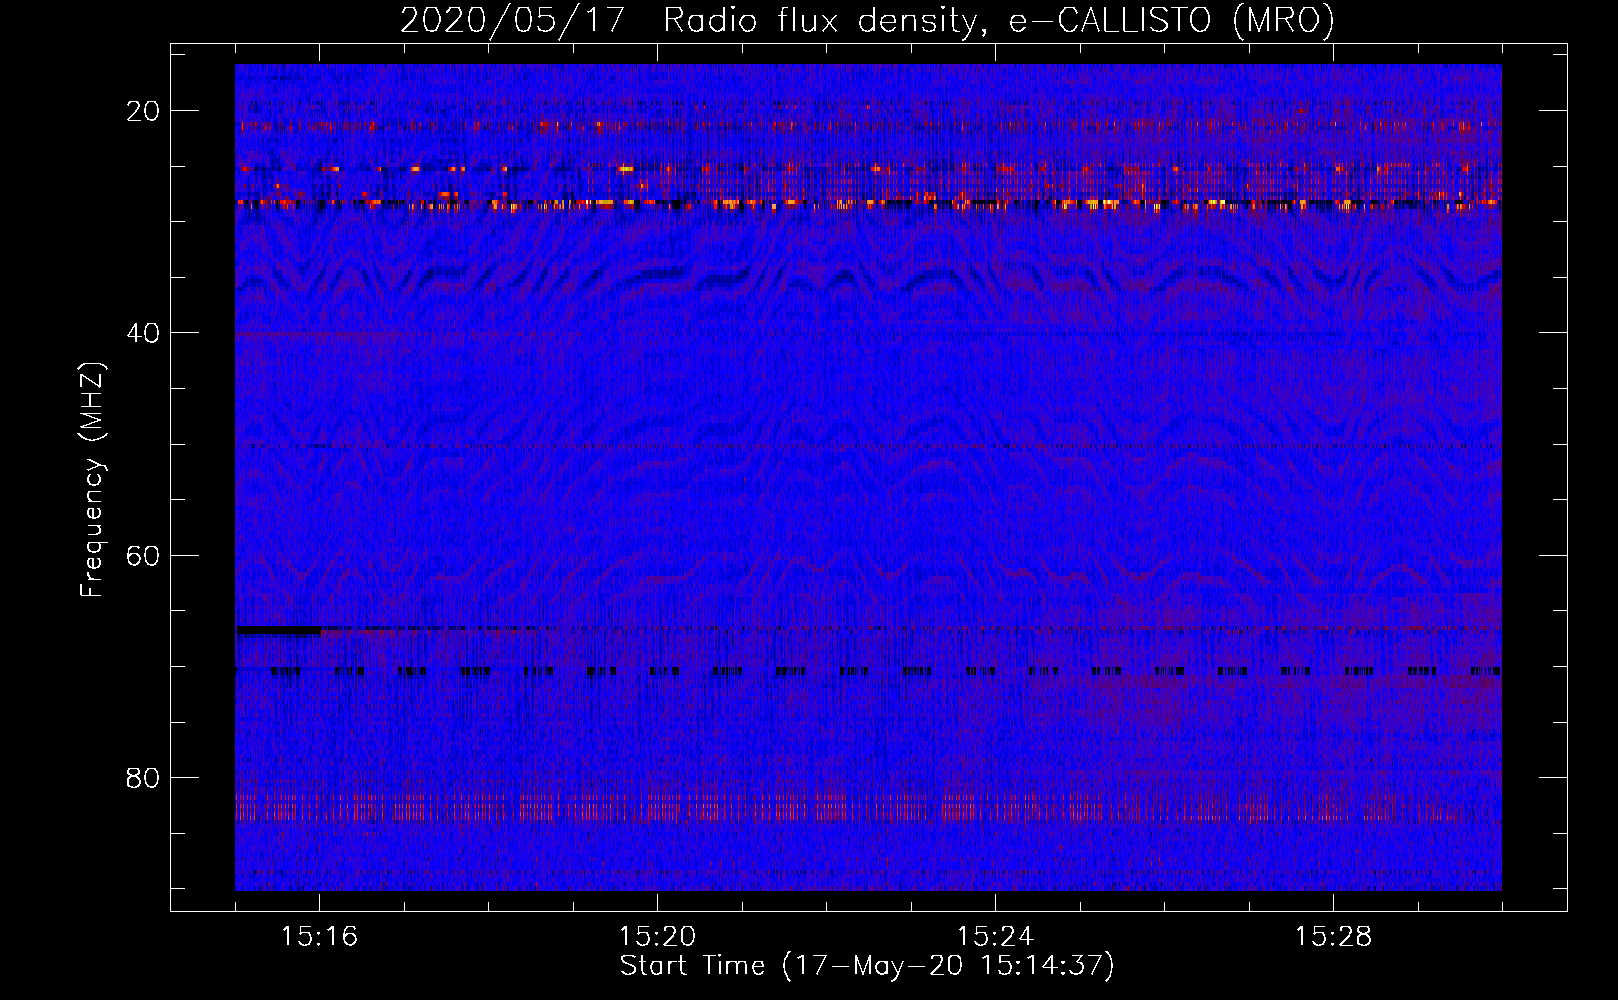This screenshot has width=1618, height=1000.
Task: Click the e-CALLISTO (MRO) text in title
Action: point(1171,21)
